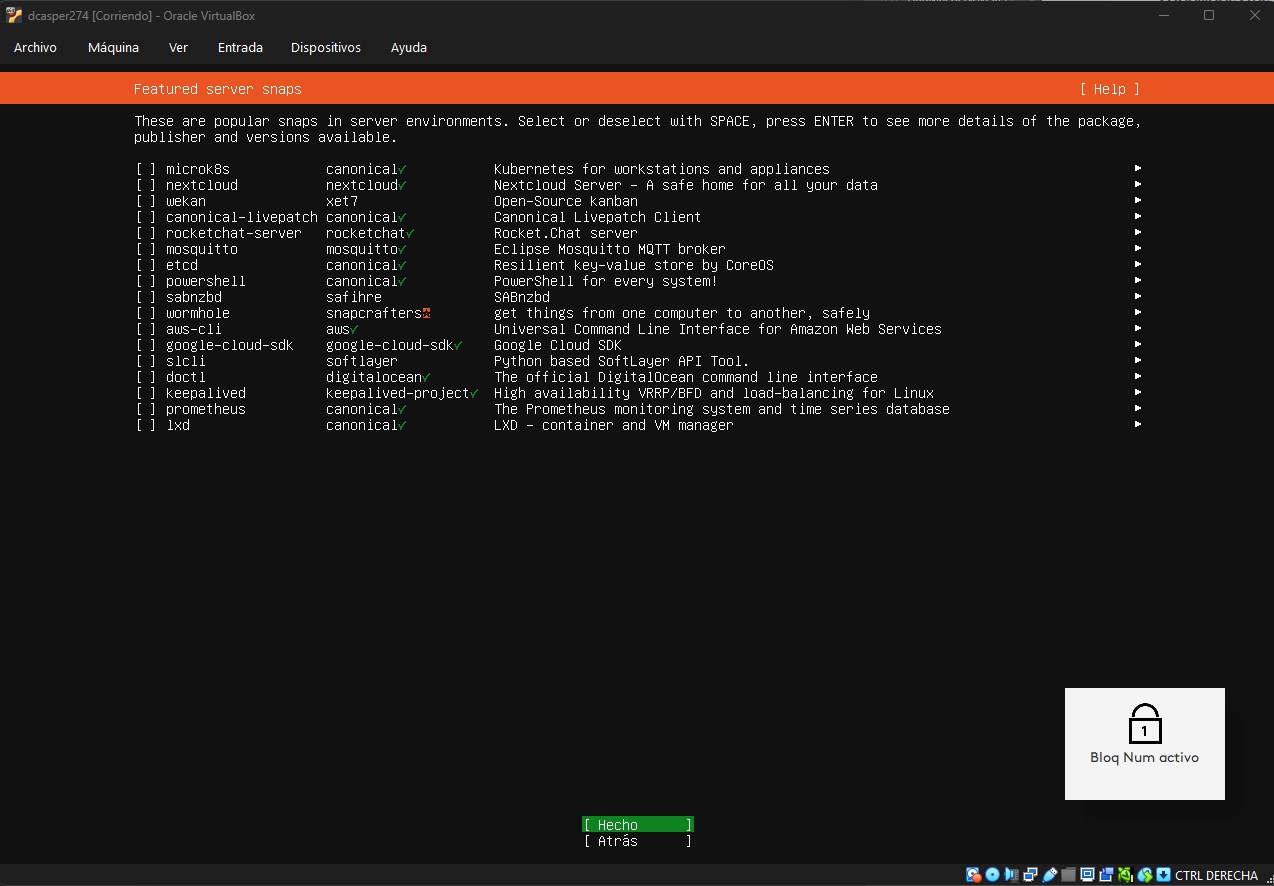Toggle the nextcloud snap checkbox
1274x886 pixels.
click(x=146, y=185)
